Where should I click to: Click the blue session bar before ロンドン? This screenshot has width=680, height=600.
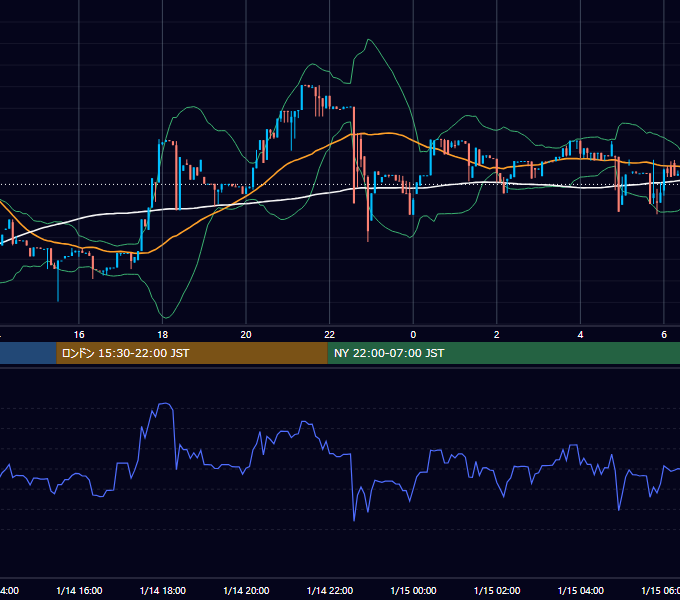28,353
